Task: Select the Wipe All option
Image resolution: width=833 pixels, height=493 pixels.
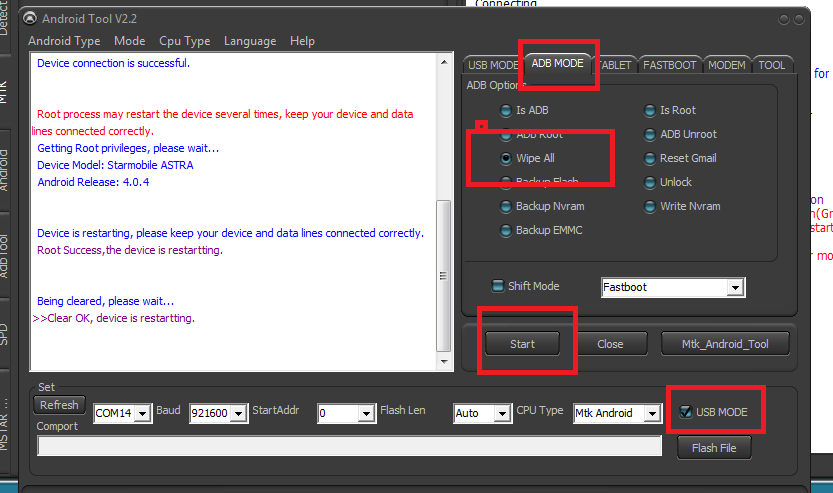Action: tap(507, 158)
